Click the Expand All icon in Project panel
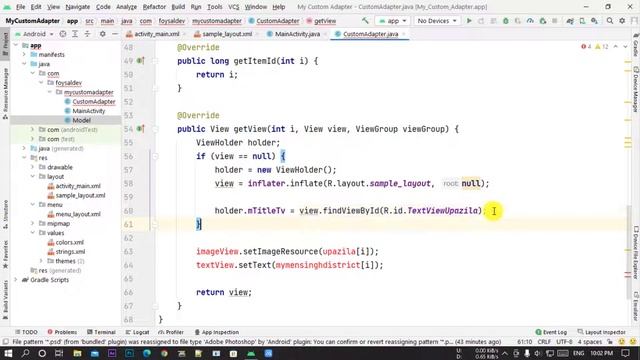The height and width of the screenshot is (360, 640). (75, 34)
